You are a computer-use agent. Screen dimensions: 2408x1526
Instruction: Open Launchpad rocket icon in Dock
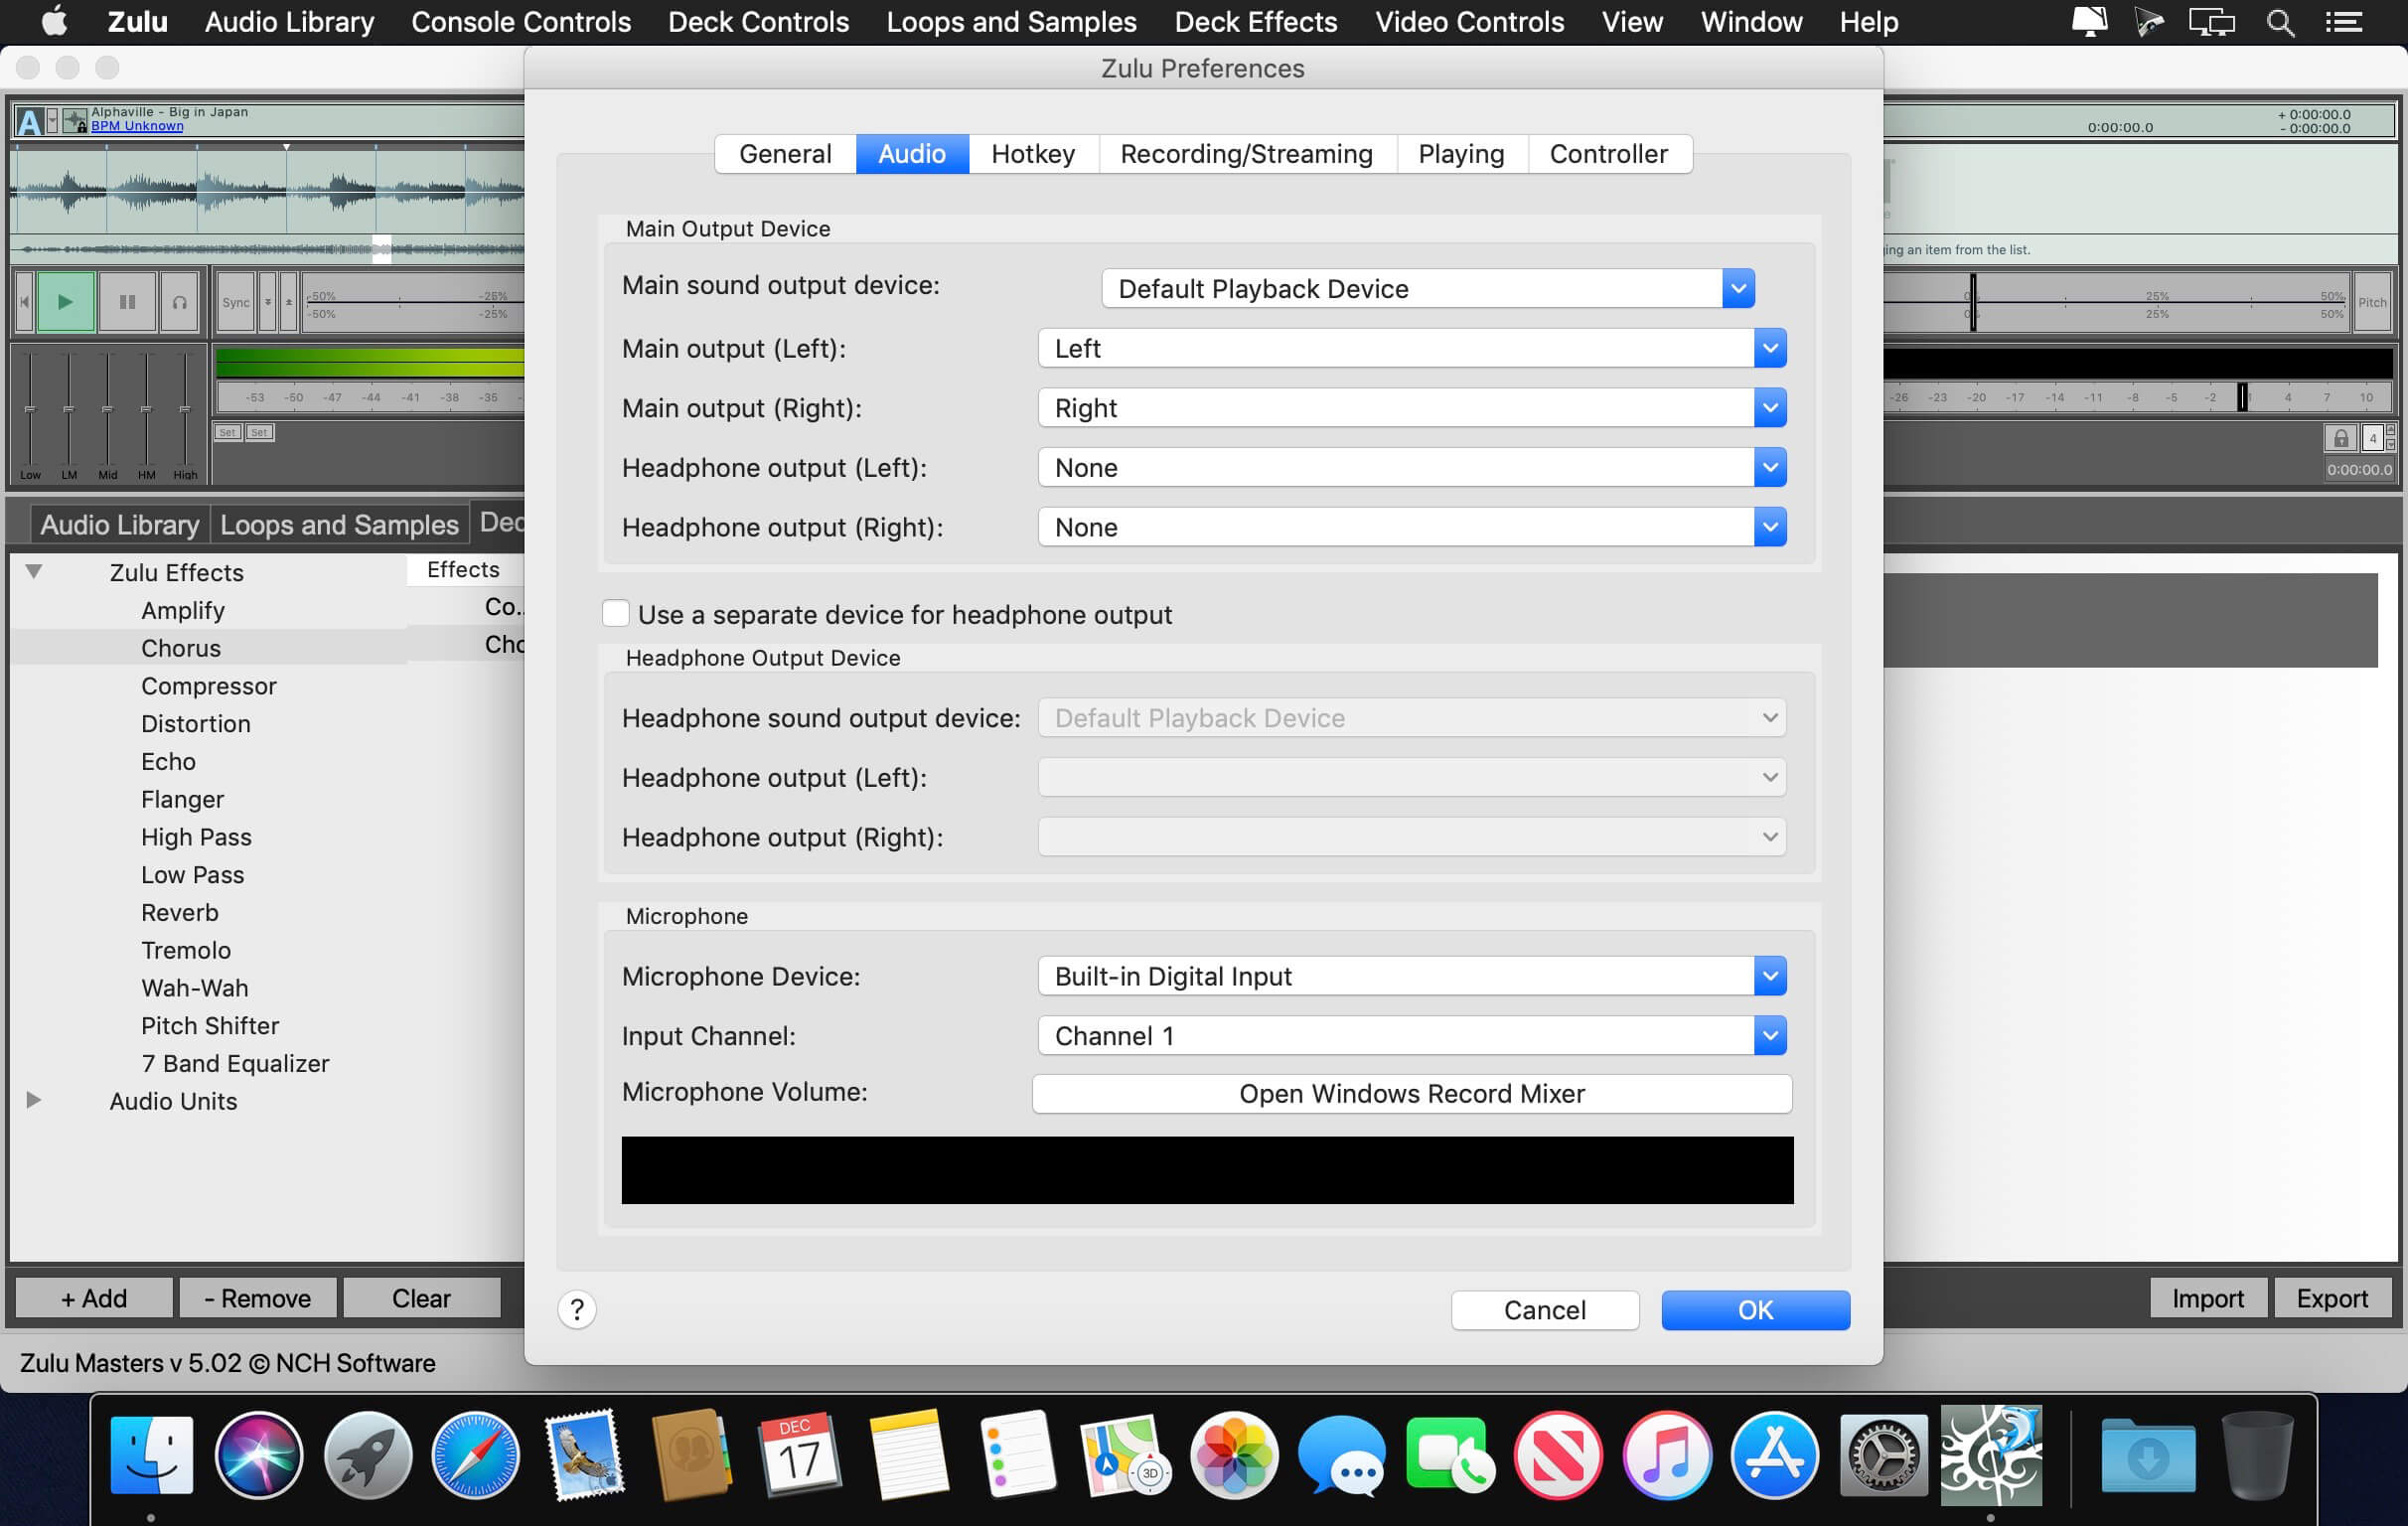pyautogui.click(x=367, y=1454)
